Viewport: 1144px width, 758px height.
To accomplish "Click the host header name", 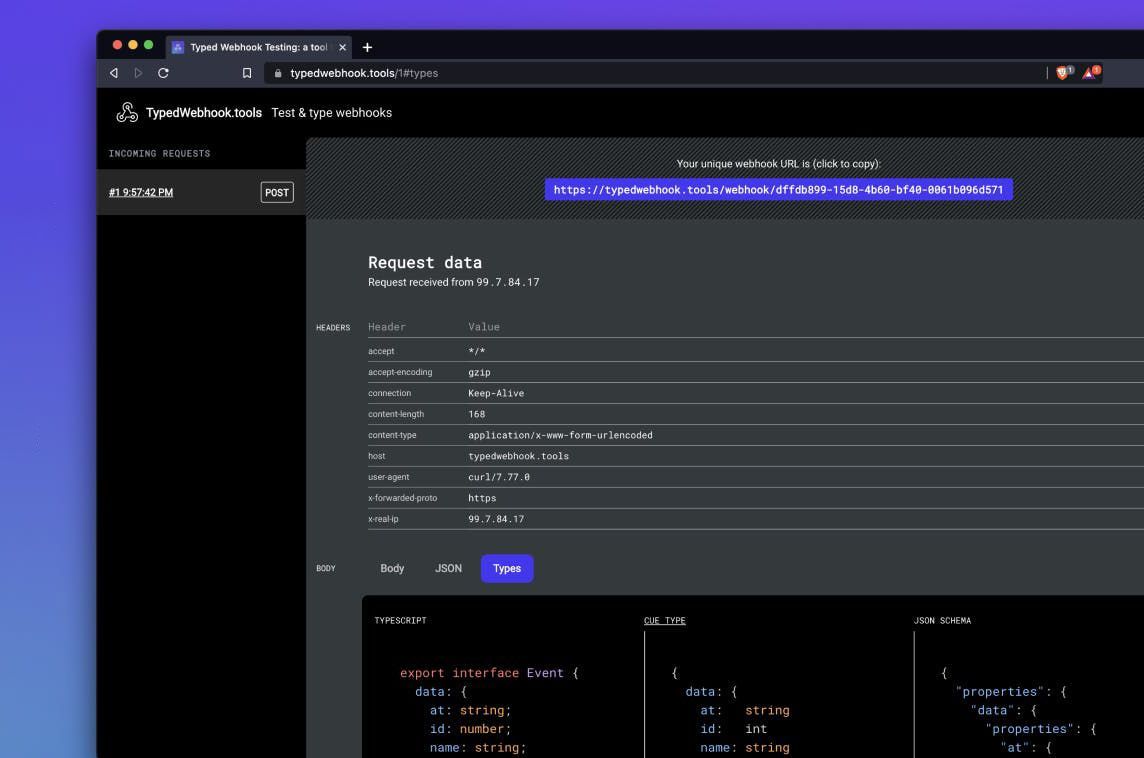I will [376, 456].
